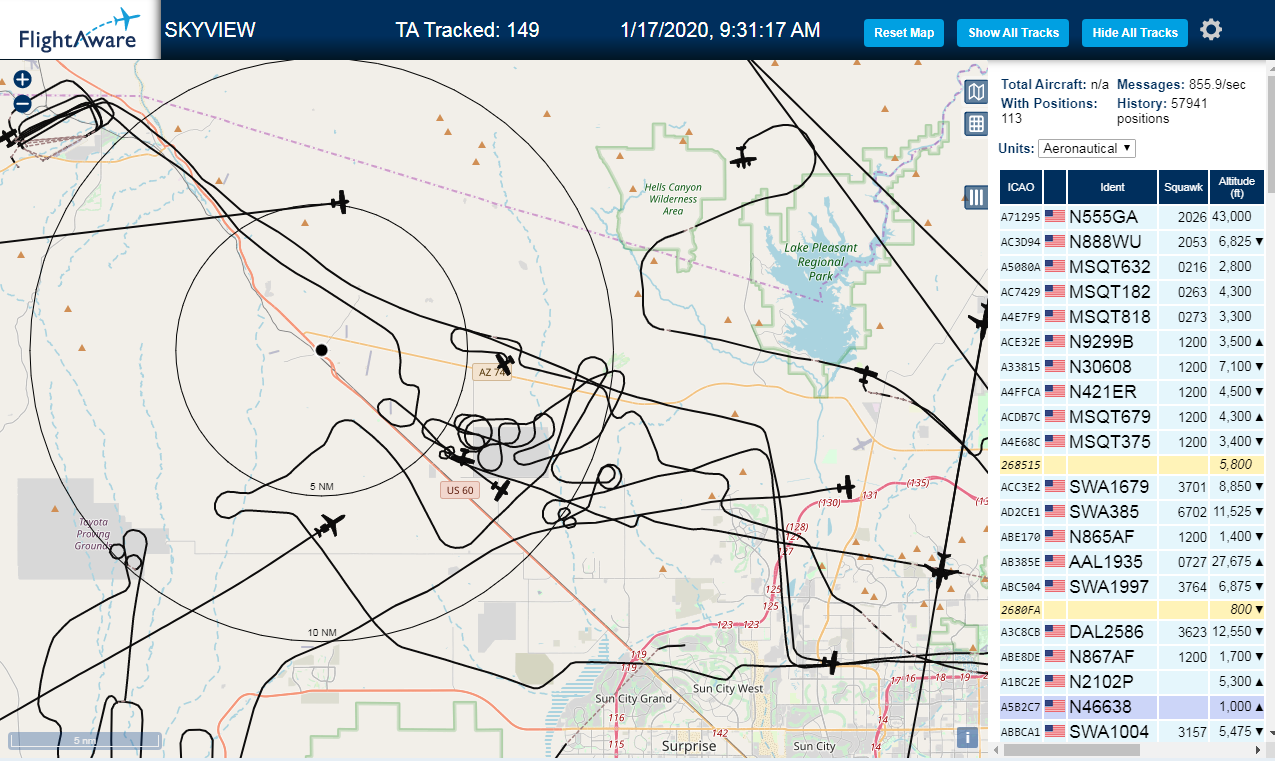Select the N421ER aircraft row
The width and height of the screenshot is (1275, 761).
point(1132,391)
